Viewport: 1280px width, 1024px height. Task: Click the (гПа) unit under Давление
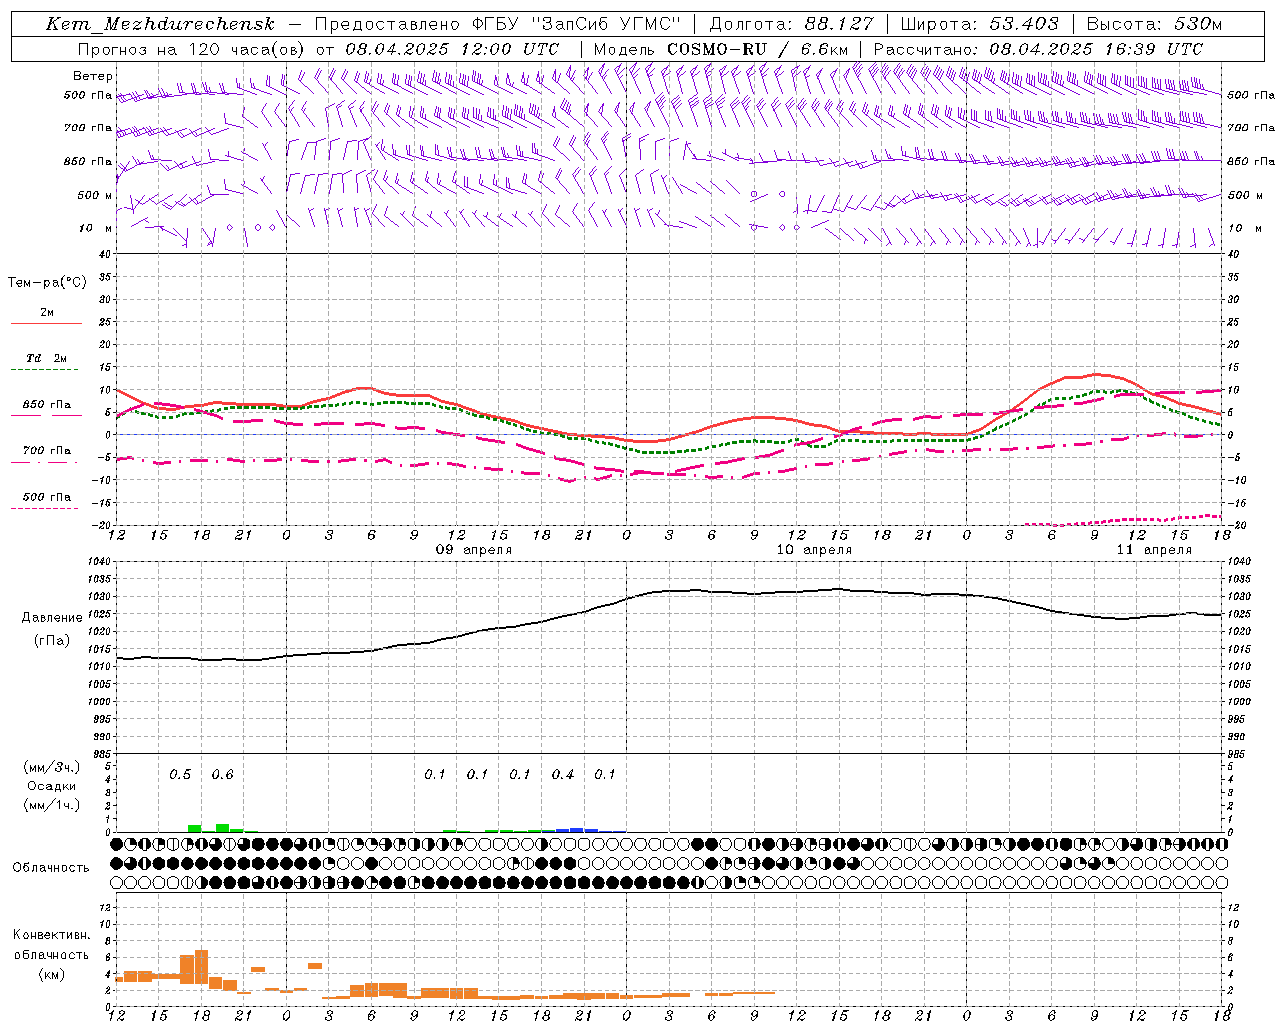coord(50,641)
